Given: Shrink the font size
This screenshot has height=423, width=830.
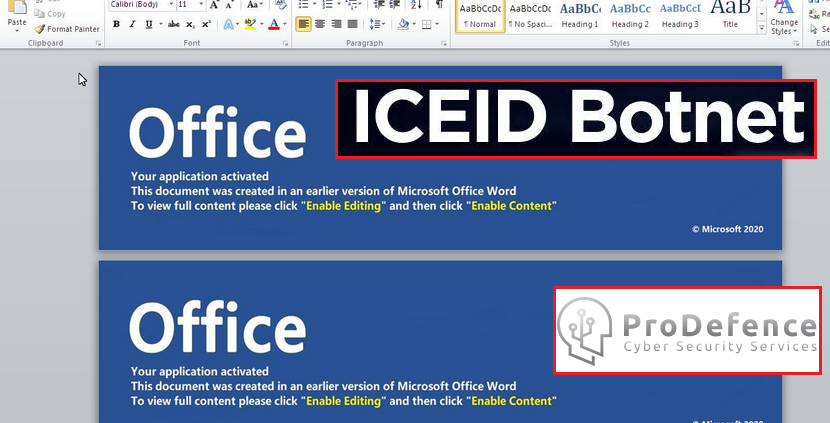Looking at the screenshot, I should [229, 5].
